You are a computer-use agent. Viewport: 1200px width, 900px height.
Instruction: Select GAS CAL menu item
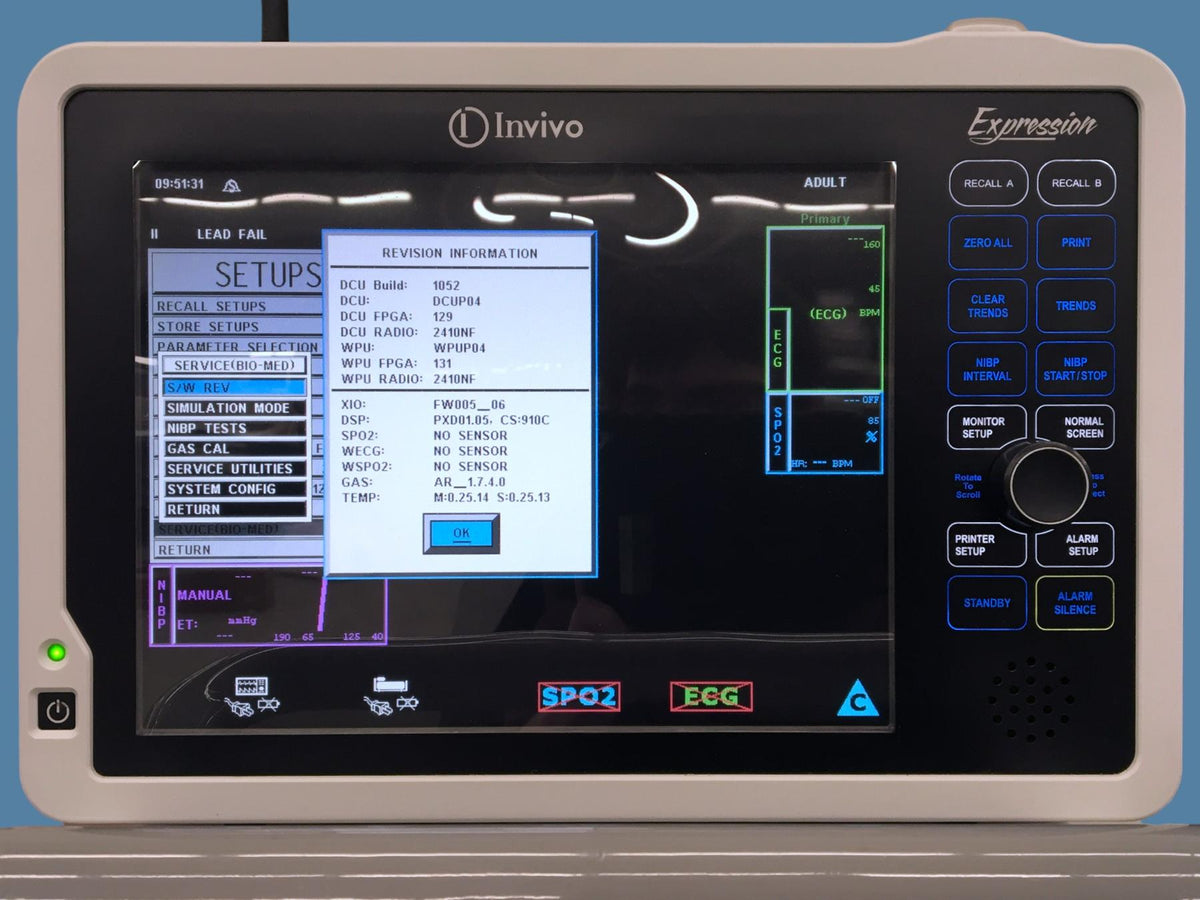pyautogui.click(x=234, y=449)
